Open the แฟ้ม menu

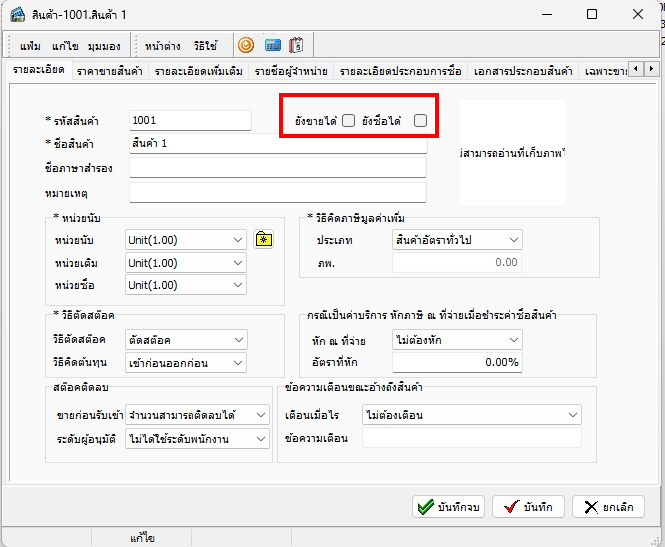pos(30,46)
